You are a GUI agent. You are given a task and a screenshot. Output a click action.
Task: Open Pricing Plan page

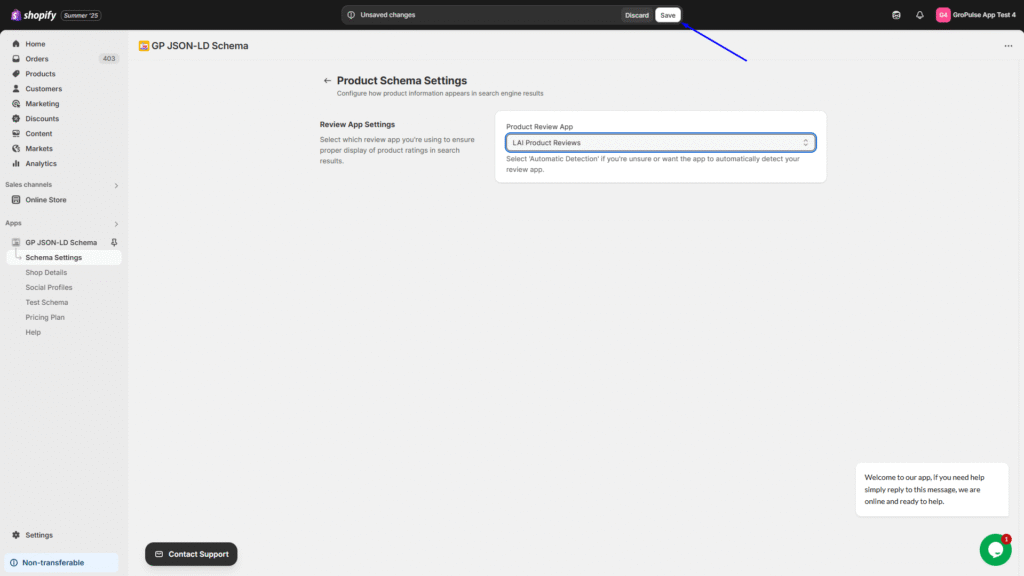point(44,317)
